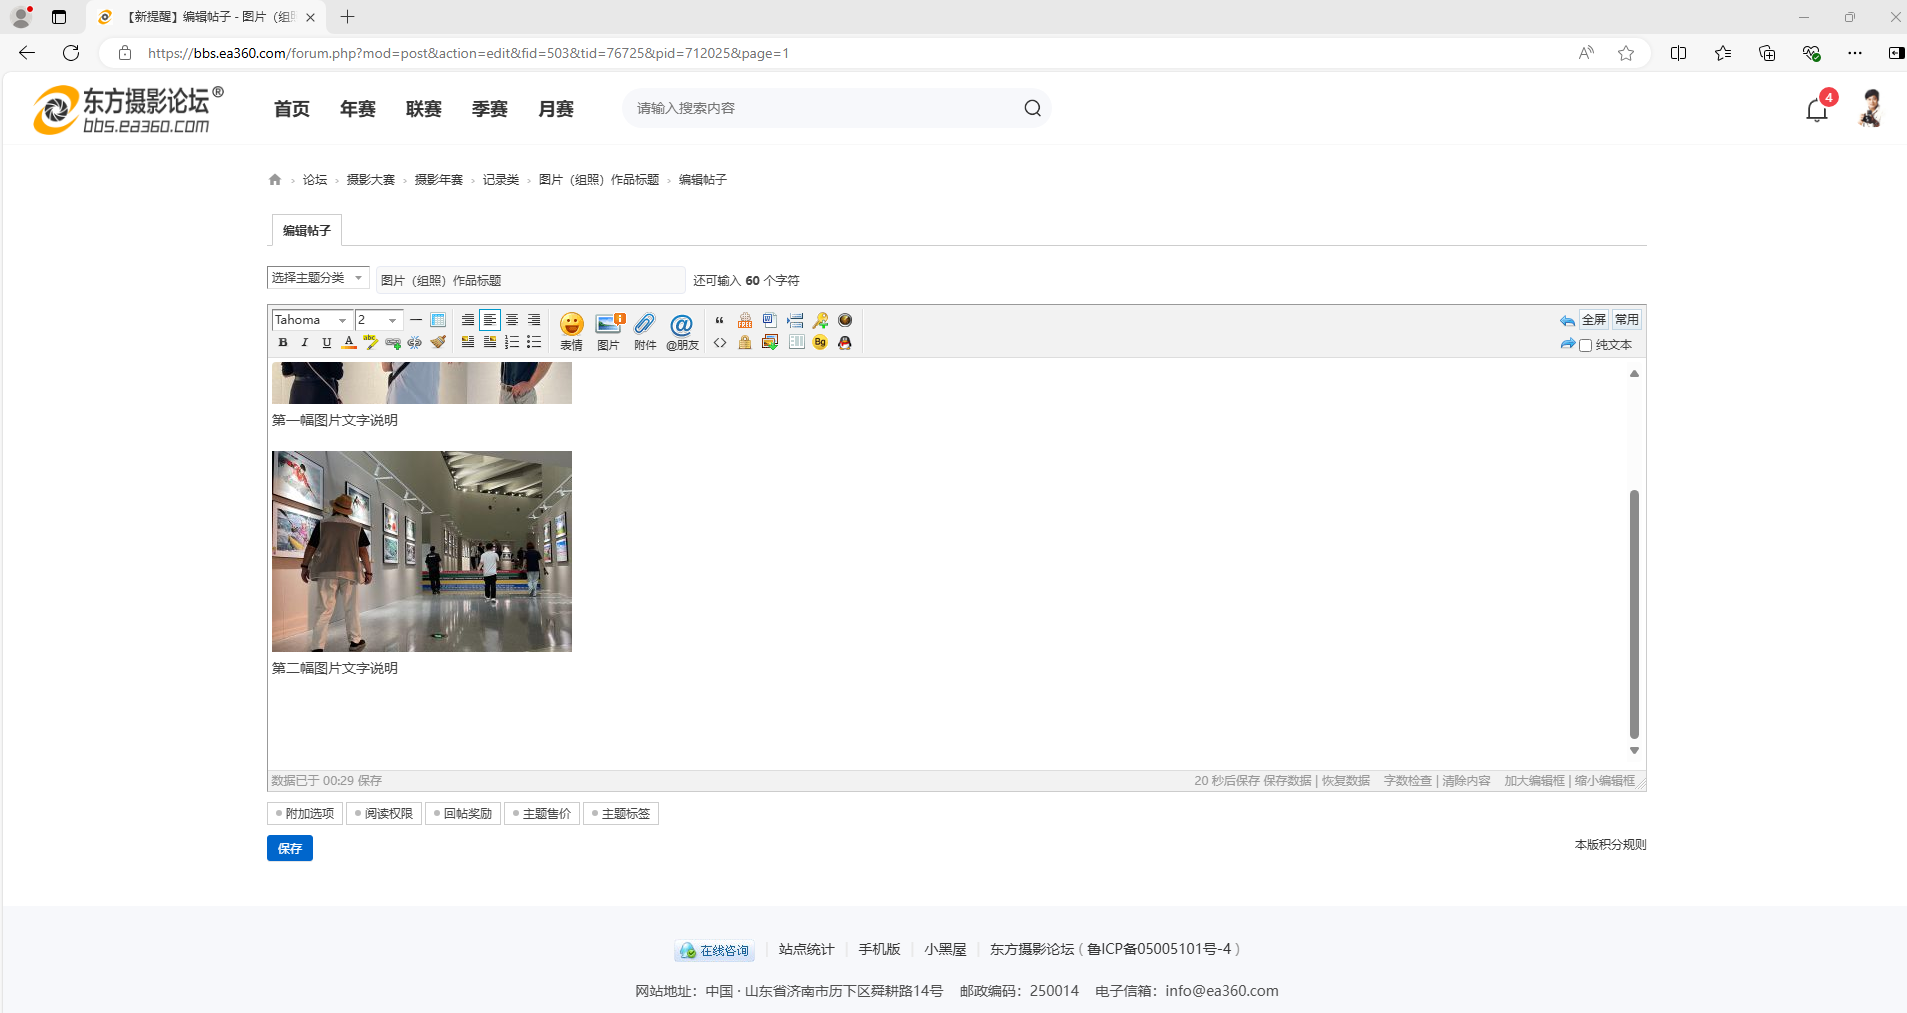This screenshot has width=1907, height=1013.
Task: Toggle bold text formatting
Action: pos(283,343)
